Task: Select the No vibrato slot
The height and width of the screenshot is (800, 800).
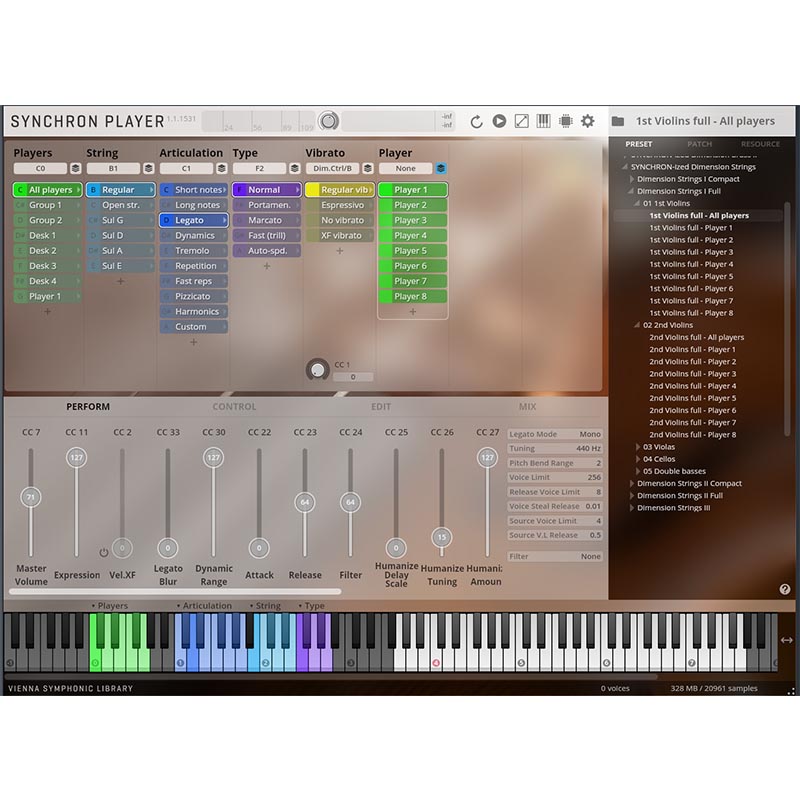Action: tap(340, 220)
